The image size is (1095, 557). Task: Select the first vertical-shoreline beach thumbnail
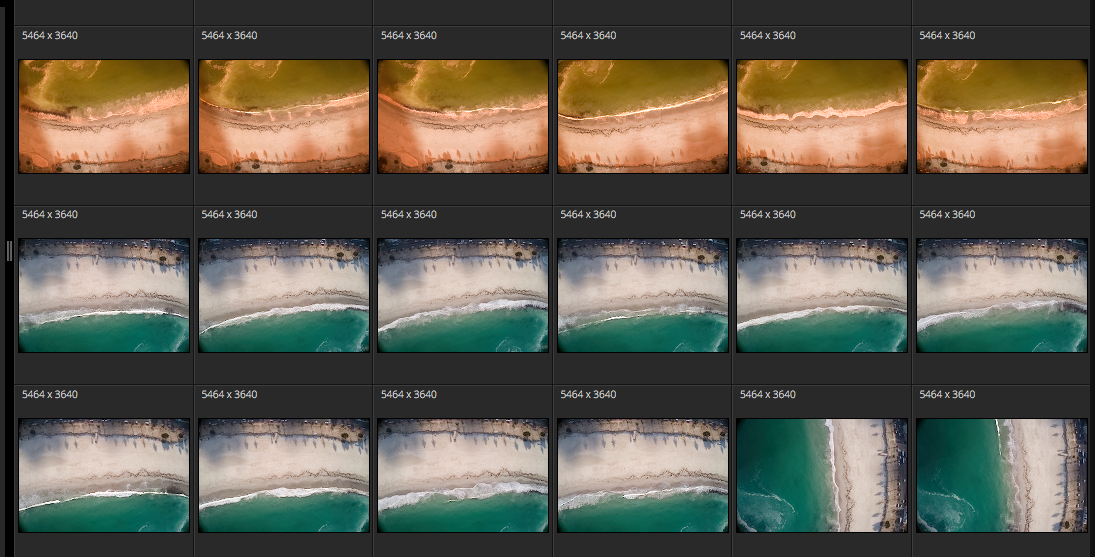point(822,475)
